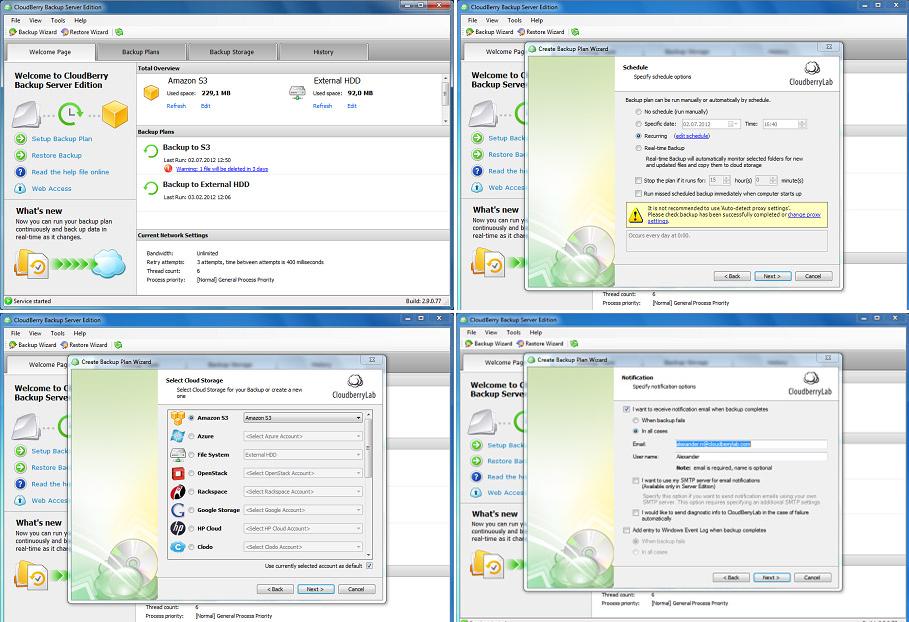Launch Restore Wizard in the main Welcome Page window

point(85,32)
